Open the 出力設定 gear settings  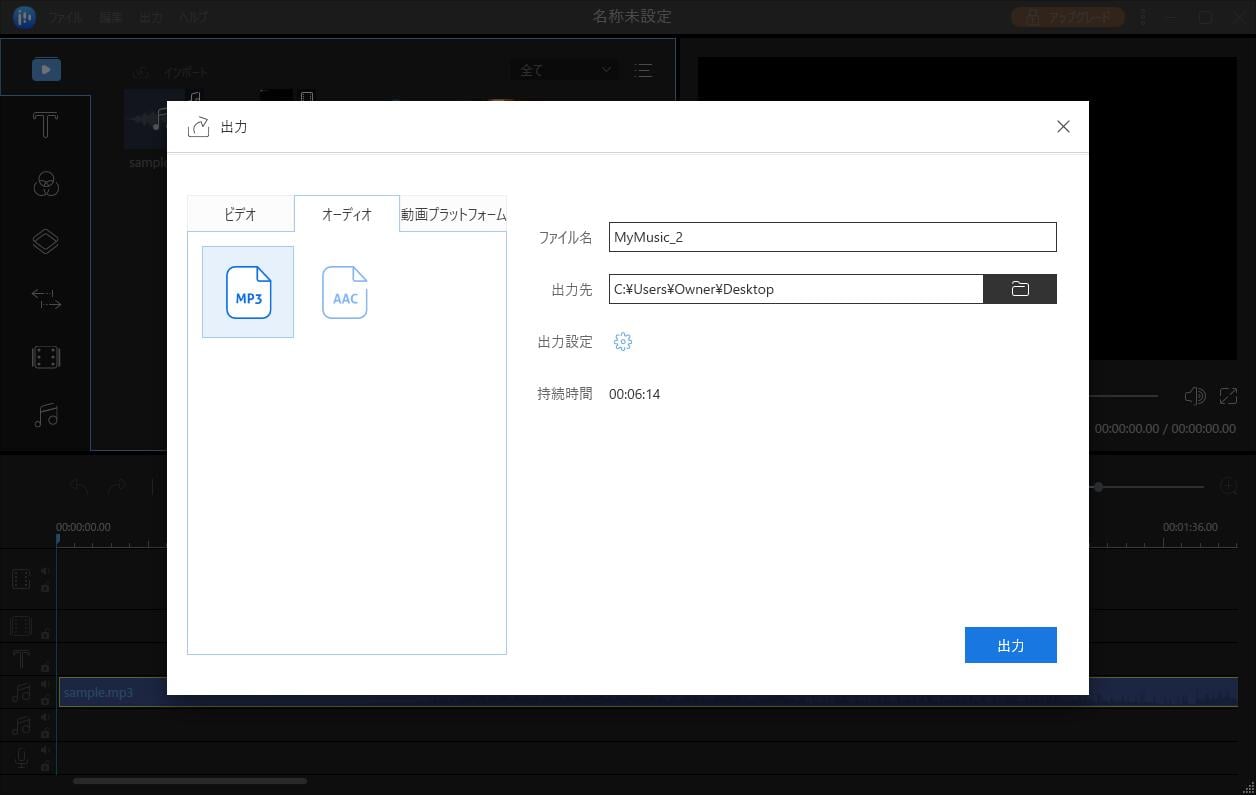coord(622,342)
